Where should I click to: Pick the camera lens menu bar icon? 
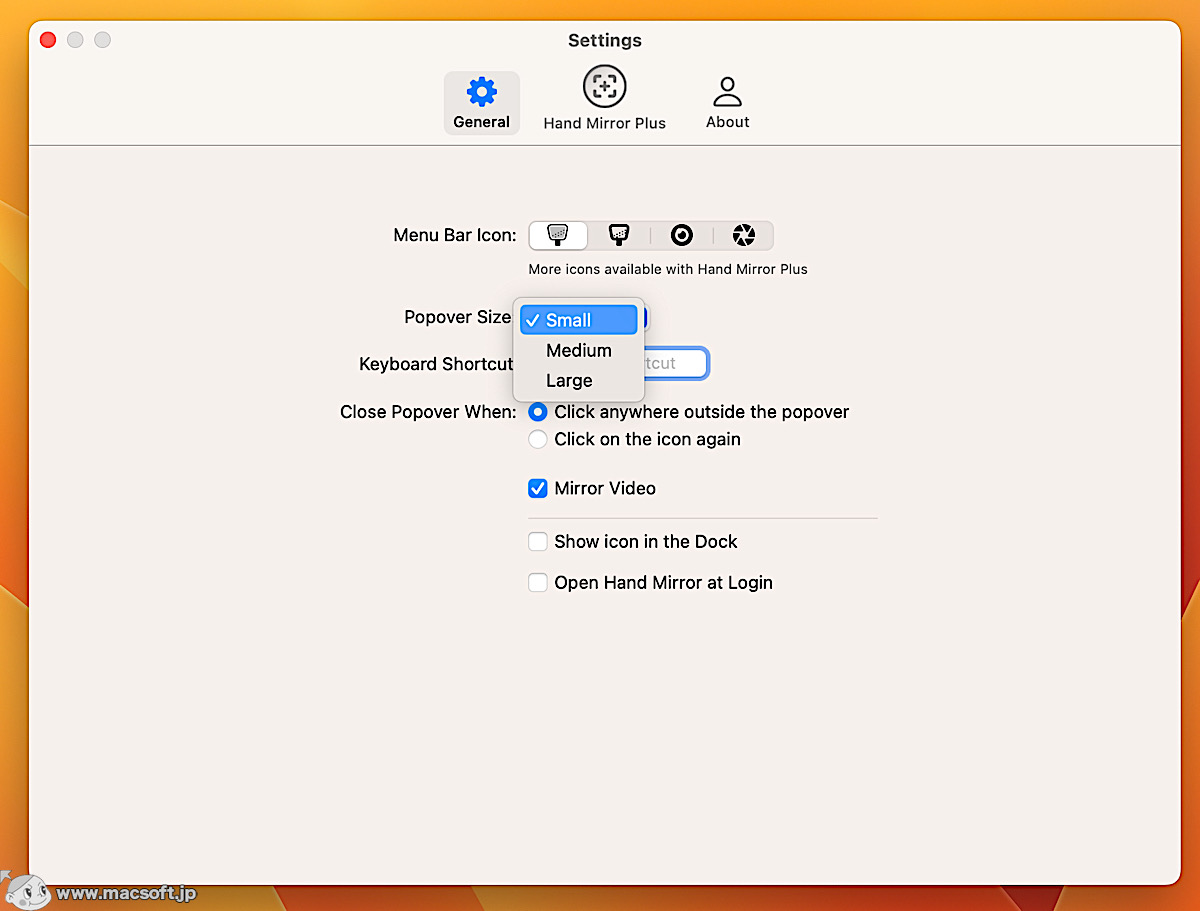pyautogui.click(x=682, y=235)
